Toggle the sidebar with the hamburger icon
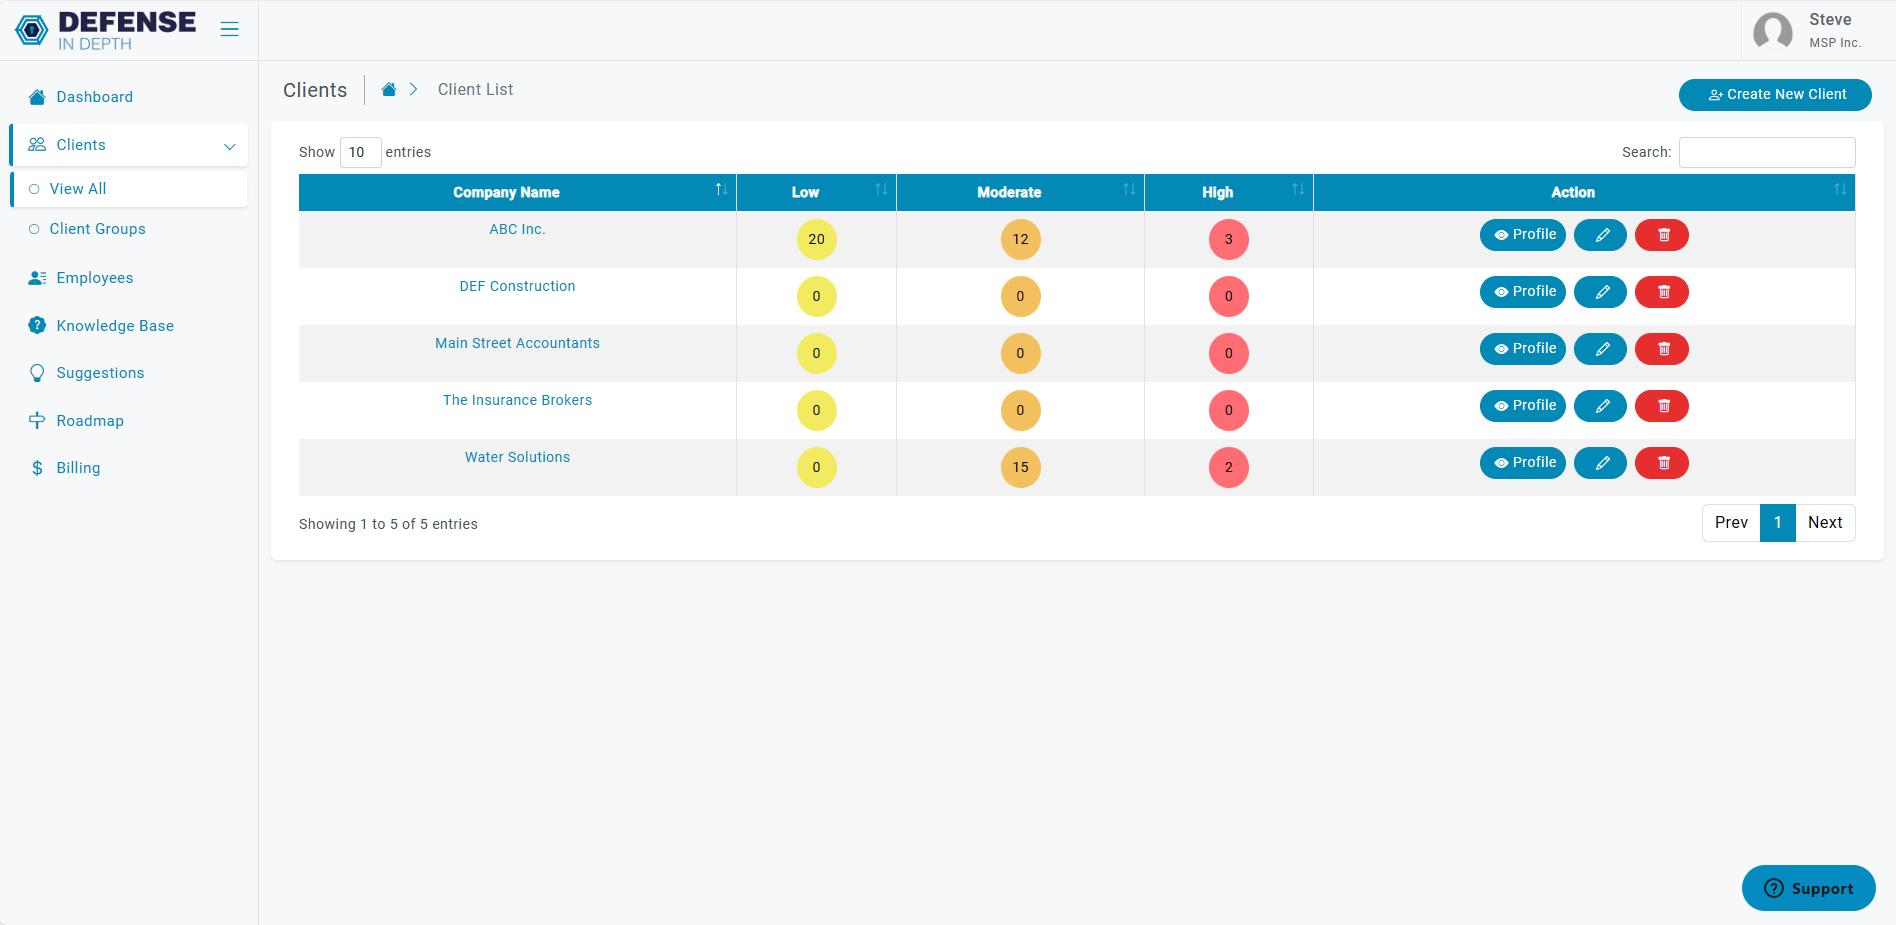The height and width of the screenshot is (925, 1896). (229, 29)
